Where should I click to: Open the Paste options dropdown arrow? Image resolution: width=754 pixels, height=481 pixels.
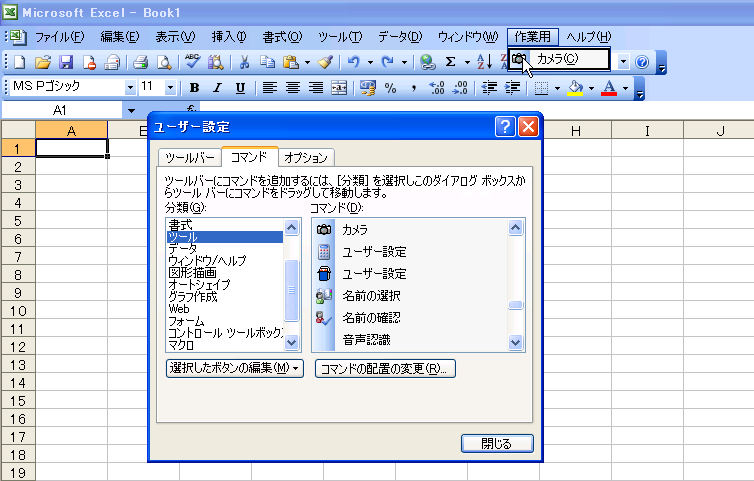(x=307, y=62)
